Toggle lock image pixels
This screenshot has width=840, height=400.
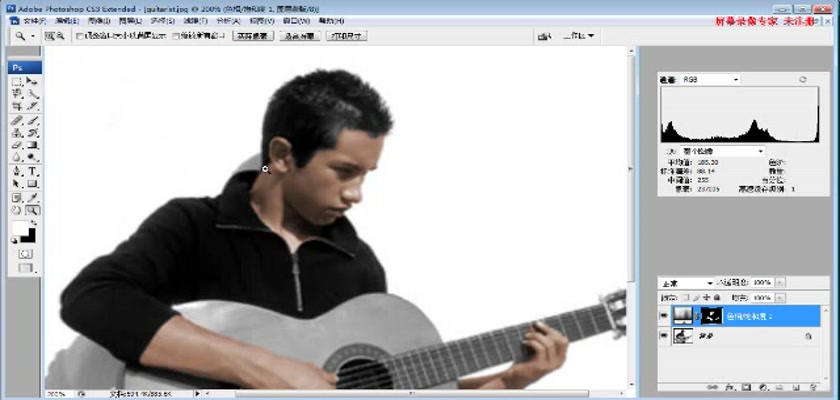coord(696,297)
